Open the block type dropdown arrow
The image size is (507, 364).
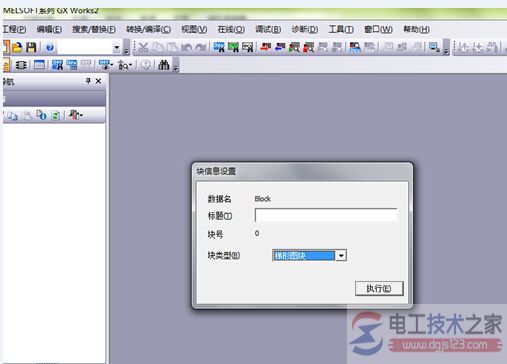(x=341, y=256)
